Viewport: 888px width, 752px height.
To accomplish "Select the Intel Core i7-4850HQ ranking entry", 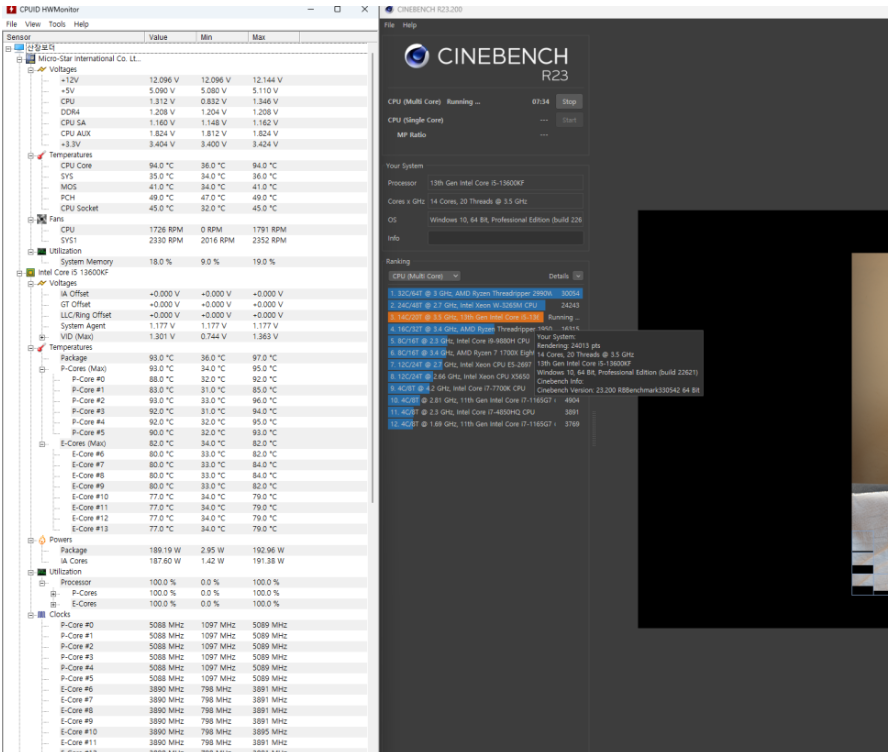I will [485, 412].
